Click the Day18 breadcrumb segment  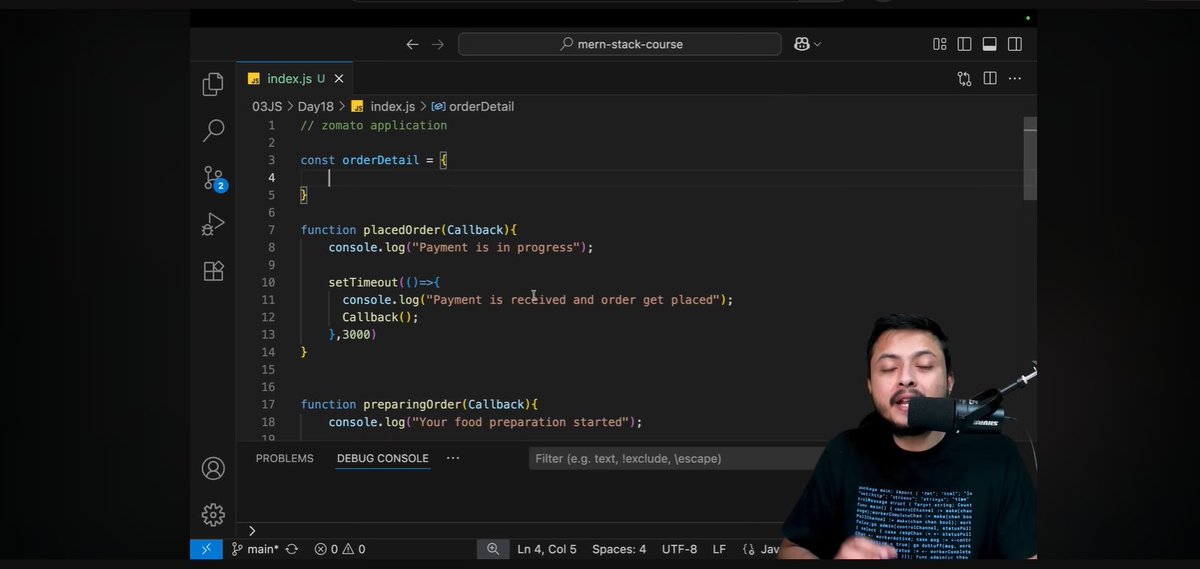pos(316,106)
